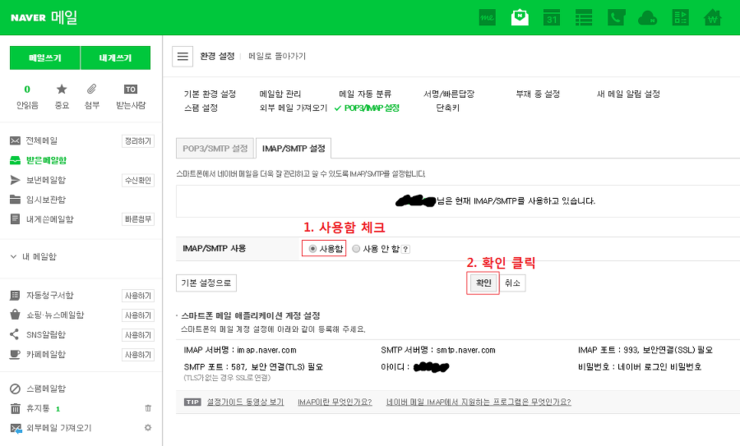Click the gear icon beside 외부메일 가져오기
Screen dimensions: 740x446
(148, 428)
